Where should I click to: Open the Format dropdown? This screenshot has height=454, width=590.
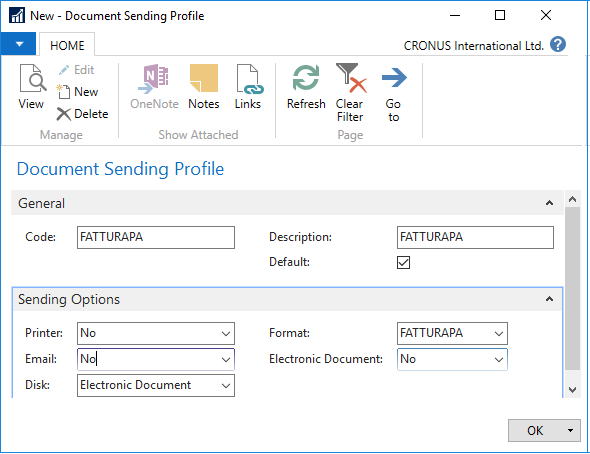pyautogui.click(x=499, y=333)
